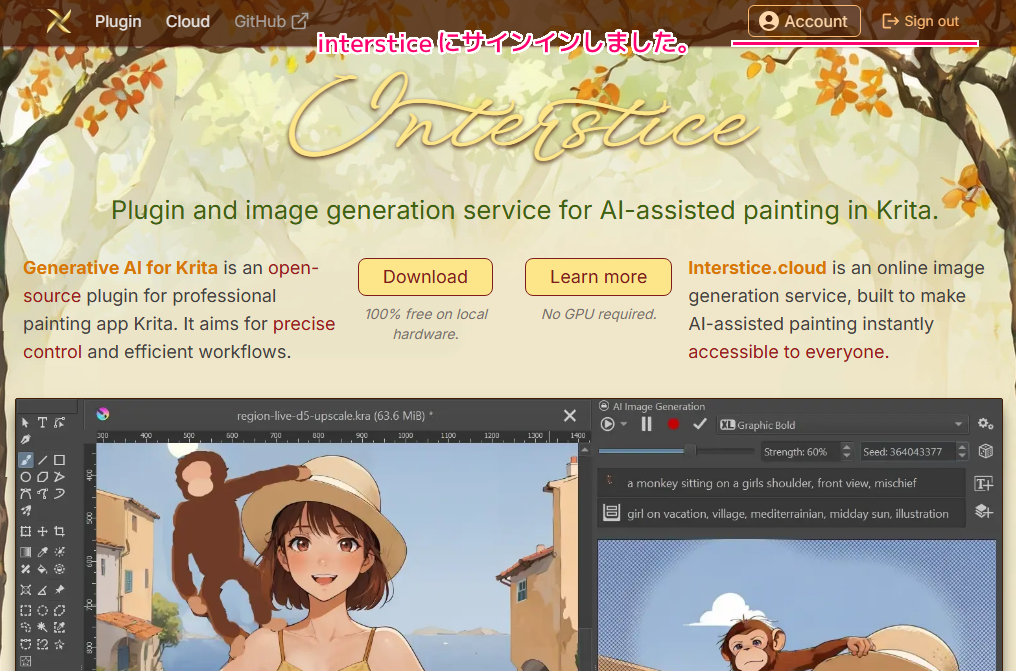The image size is (1016, 671).
Task: Select the Similar Color Selection tool
Action: click(x=59, y=627)
